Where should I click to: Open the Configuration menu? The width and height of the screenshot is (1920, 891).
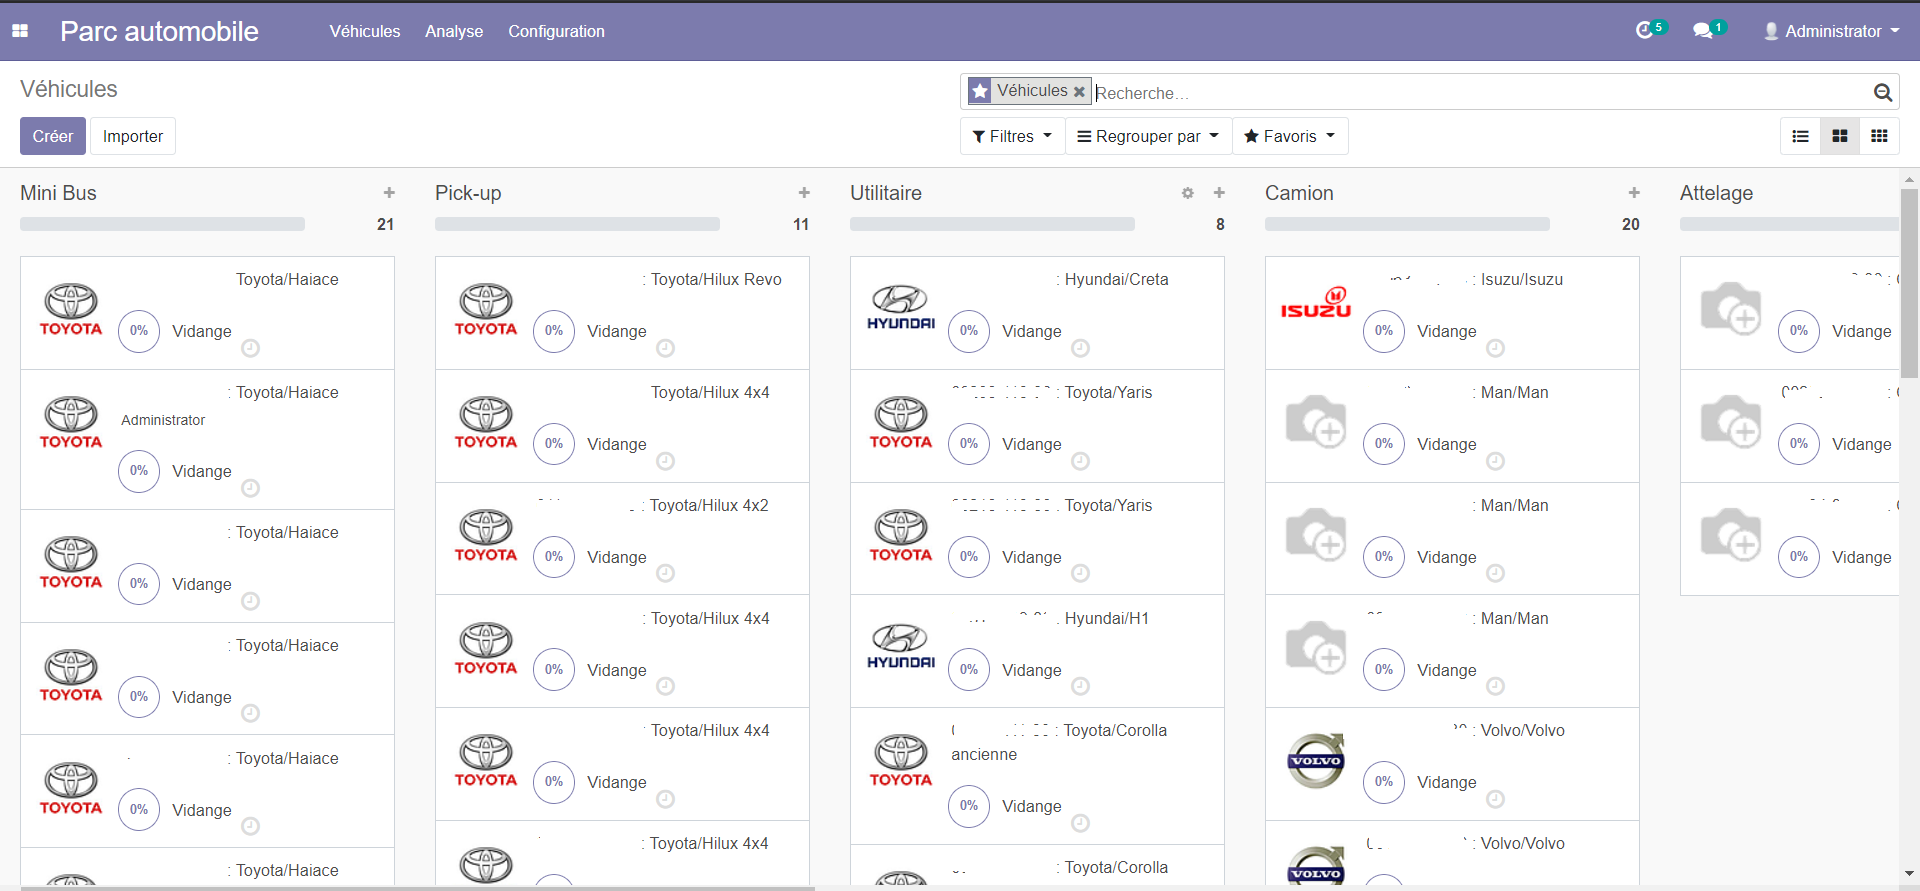(556, 31)
